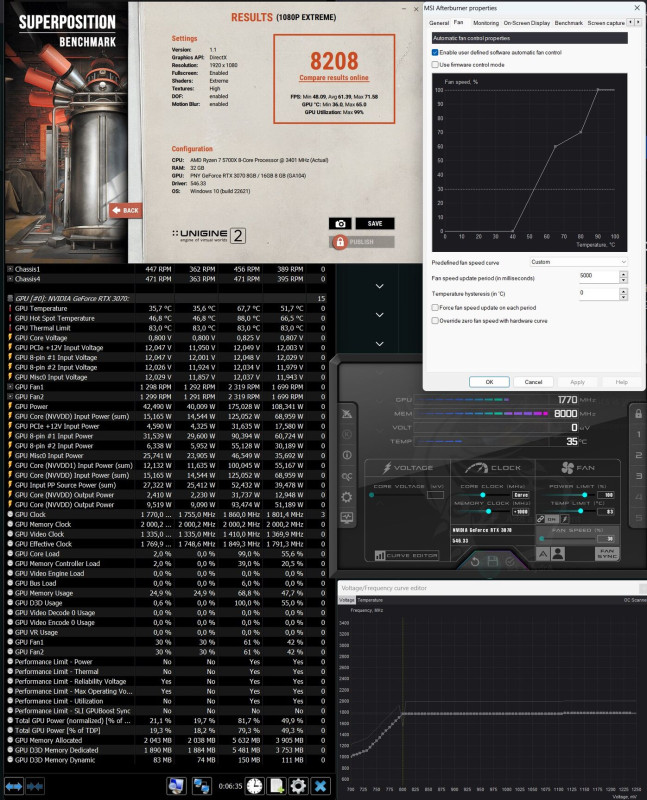Open Afterburner settings gear icon
This screenshot has width=647, height=800.
pos(347,497)
